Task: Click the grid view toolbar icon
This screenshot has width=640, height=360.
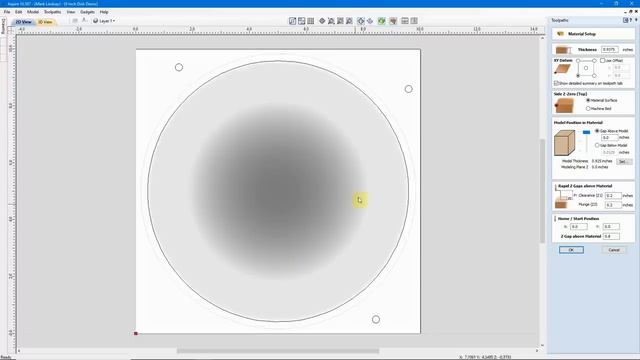Action: (311, 21)
